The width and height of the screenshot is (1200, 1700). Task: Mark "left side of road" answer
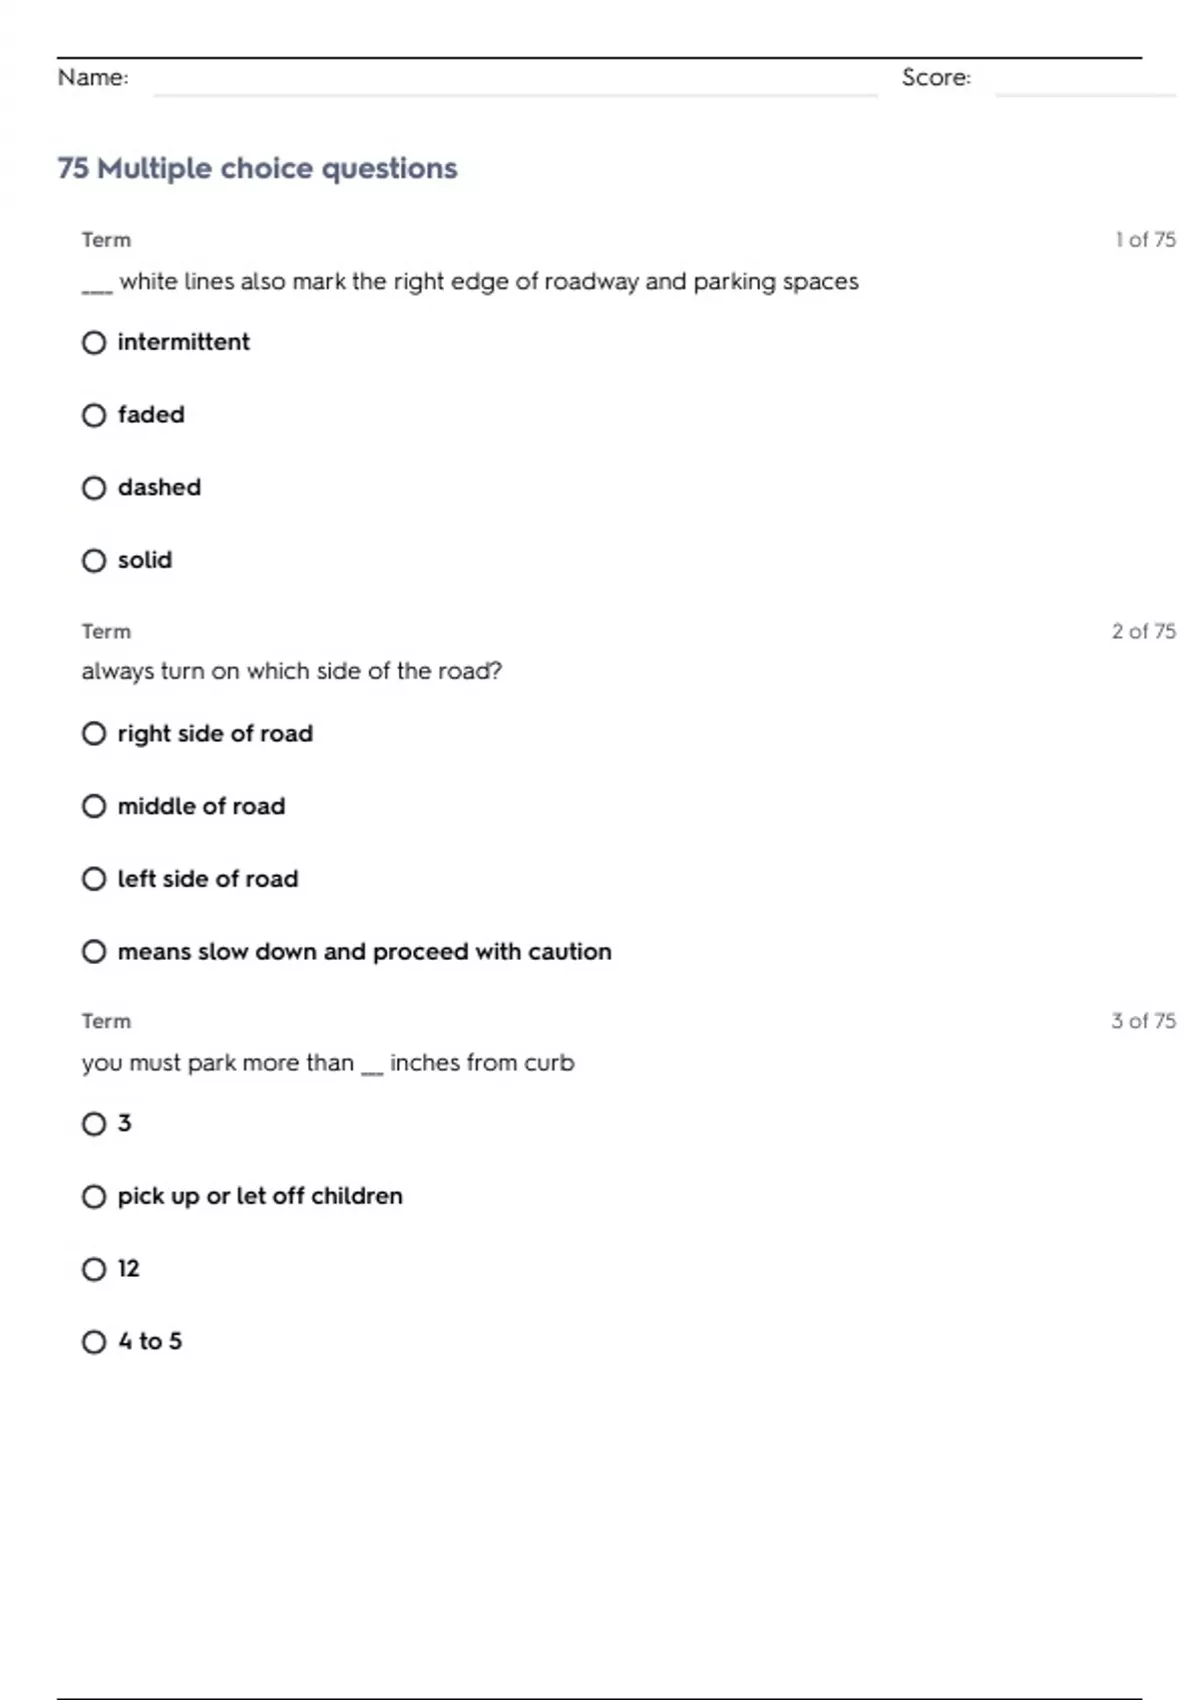[94, 879]
